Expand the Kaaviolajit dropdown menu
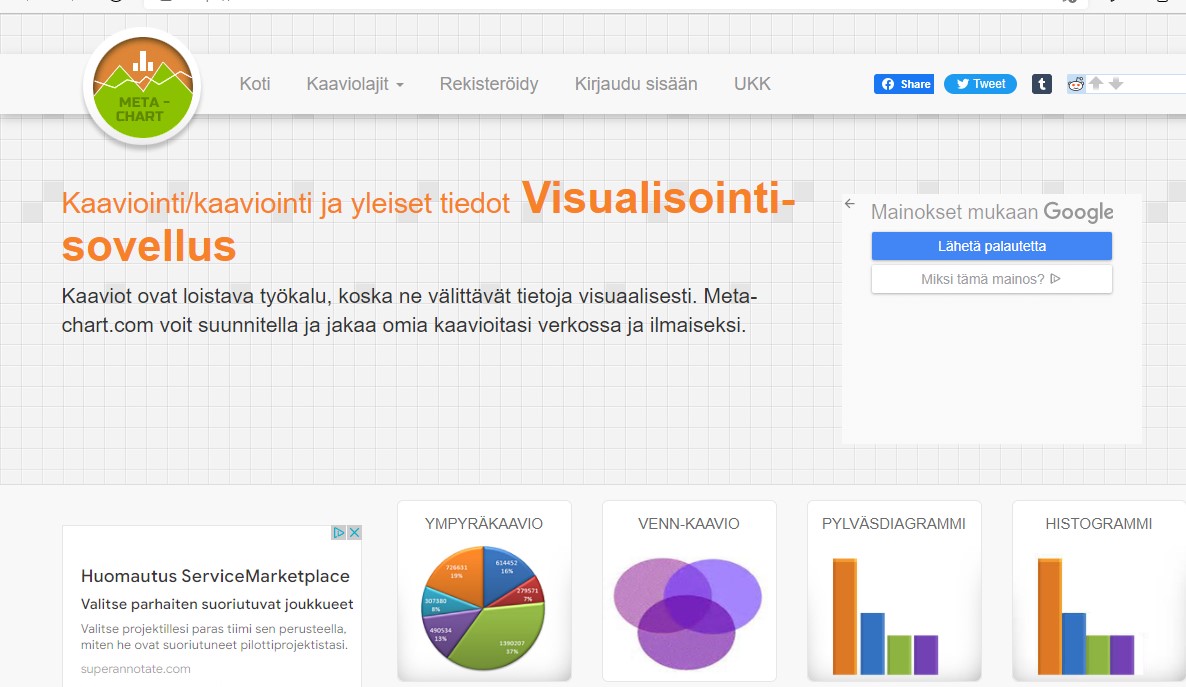 [355, 84]
